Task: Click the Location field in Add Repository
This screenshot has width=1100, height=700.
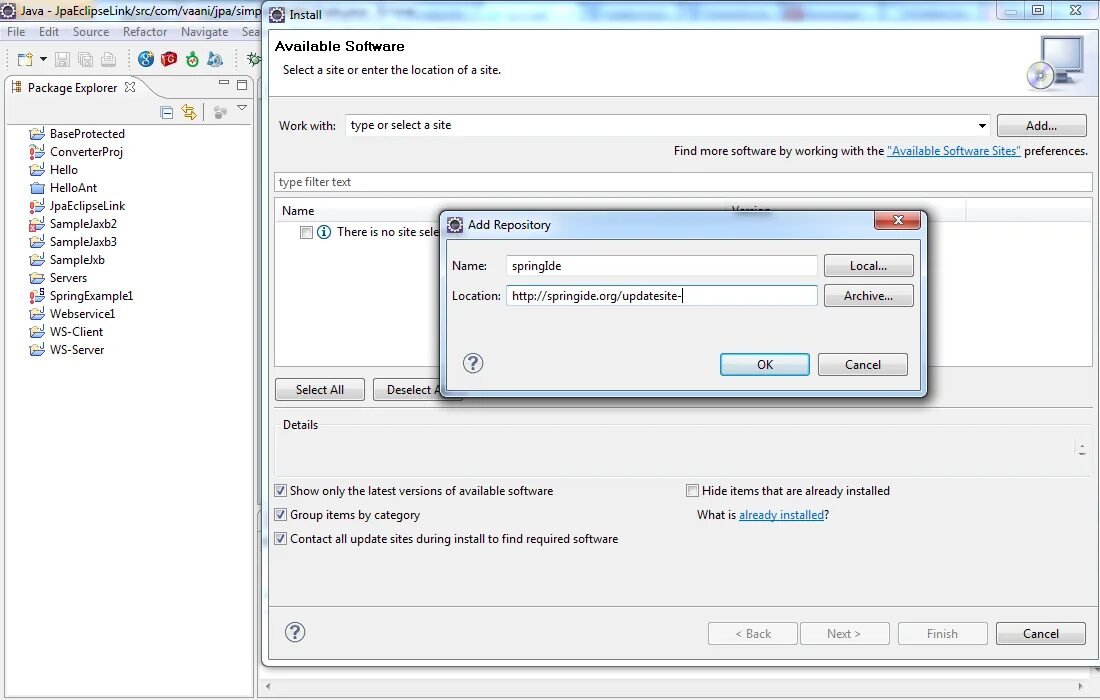Action: 662,295
